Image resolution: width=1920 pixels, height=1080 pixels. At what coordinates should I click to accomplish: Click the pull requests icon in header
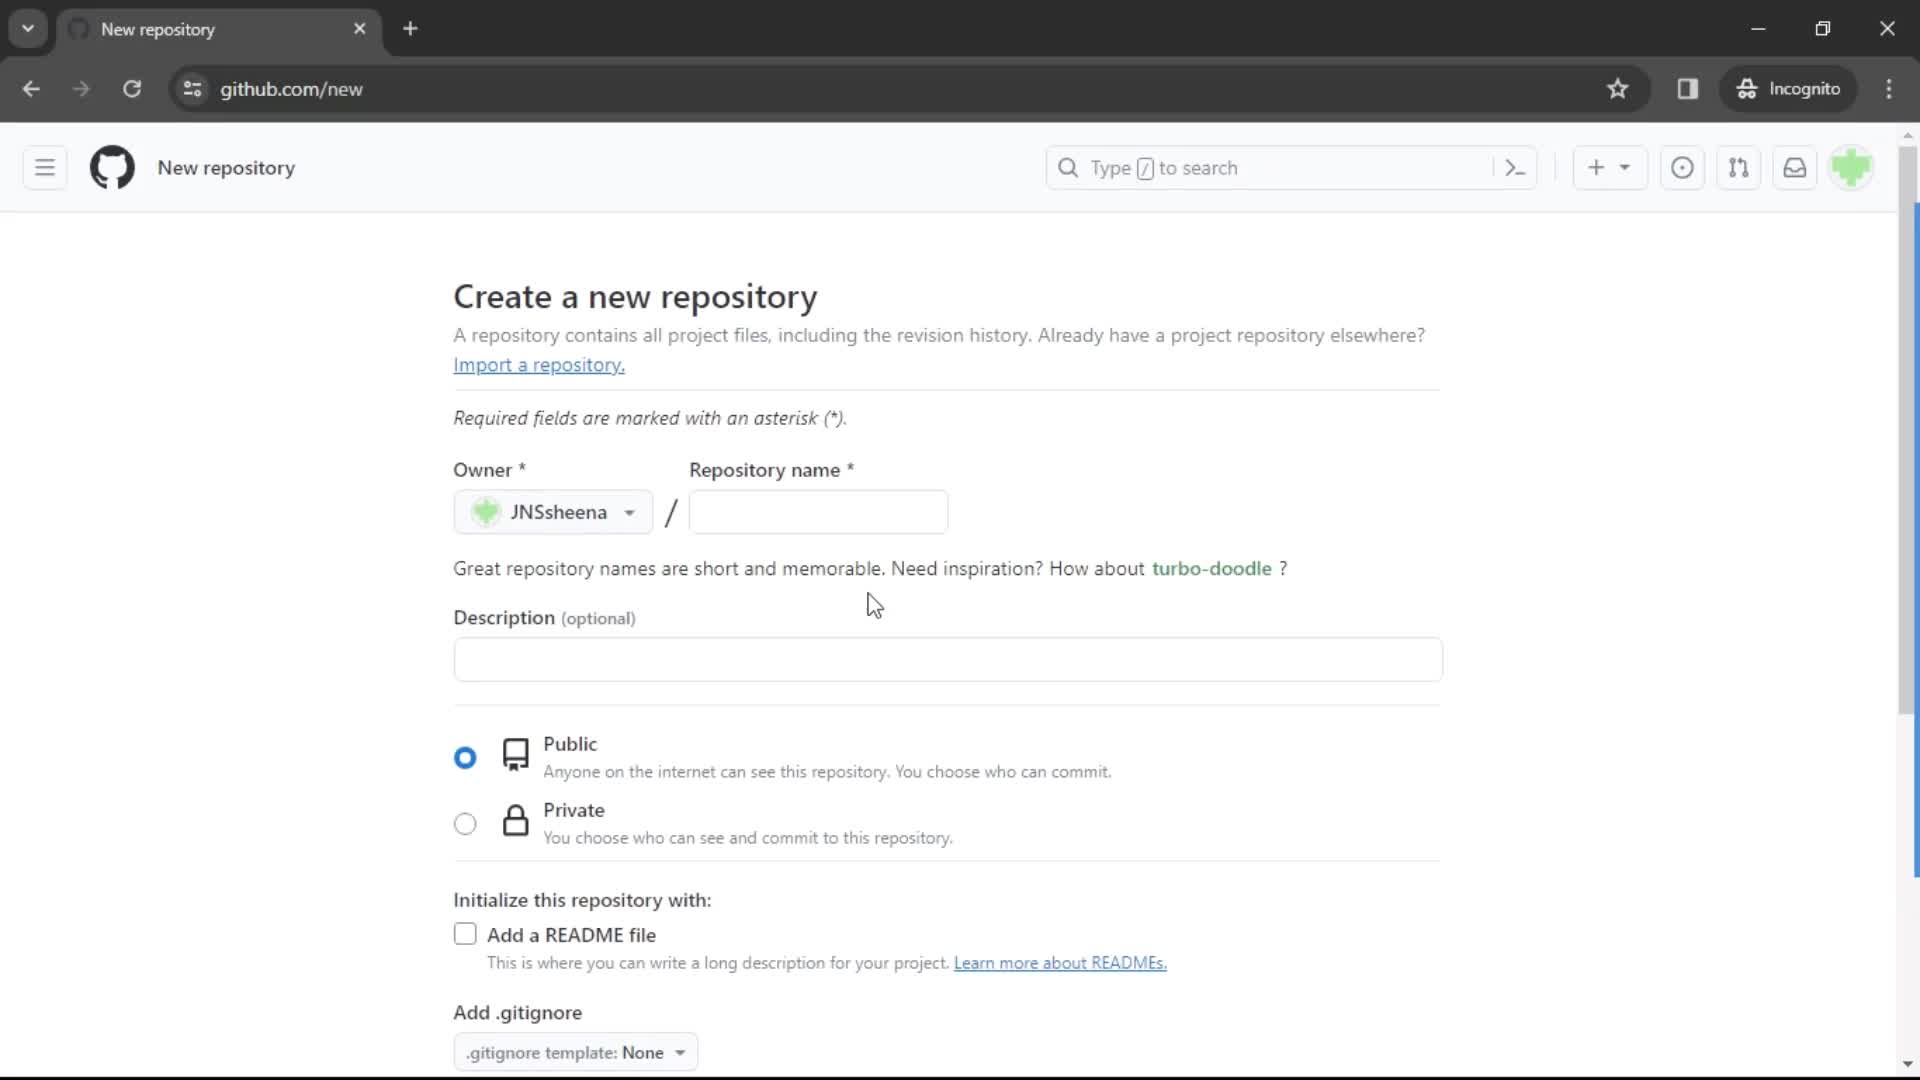tap(1741, 167)
